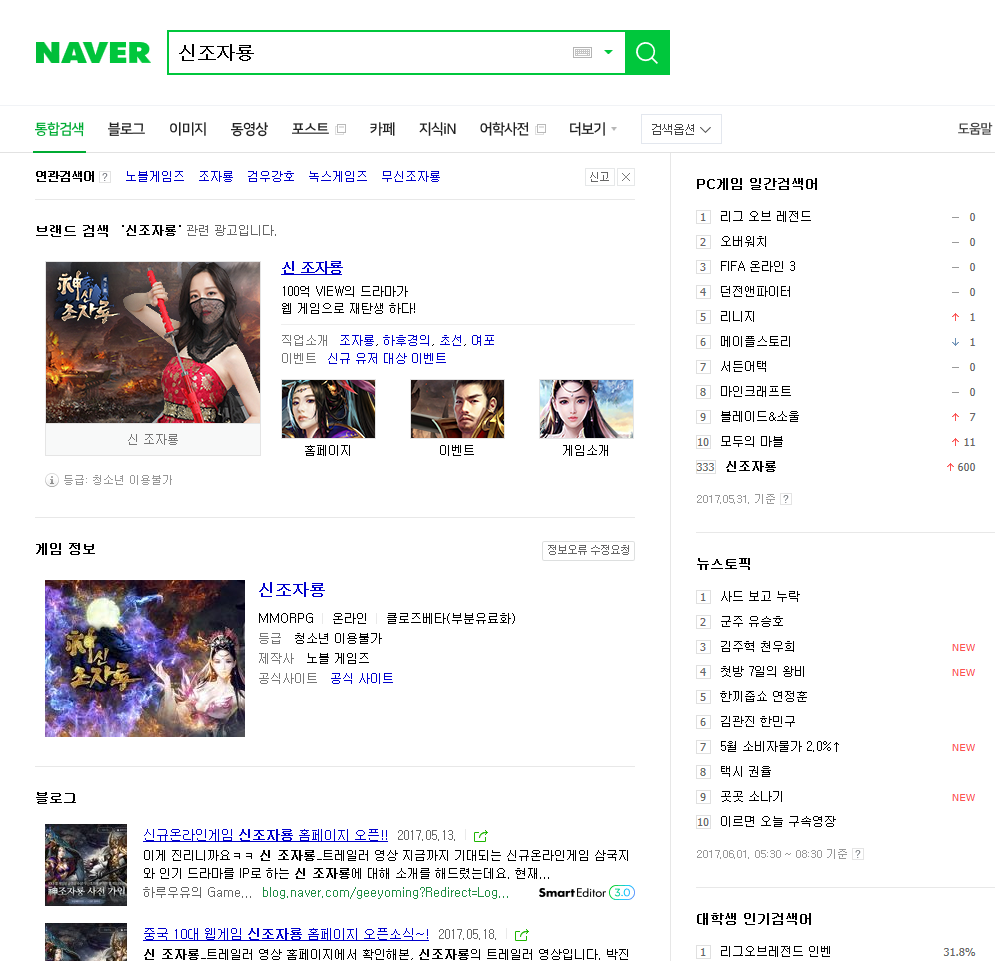Click news topic 5월 소비자물가 2.0%↑
The width and height of the screenshot is (995, 961).
point(781,747)
